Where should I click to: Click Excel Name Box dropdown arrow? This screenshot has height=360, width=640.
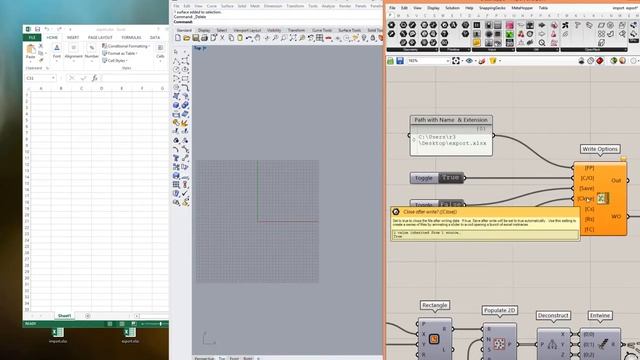coord(53,78)
